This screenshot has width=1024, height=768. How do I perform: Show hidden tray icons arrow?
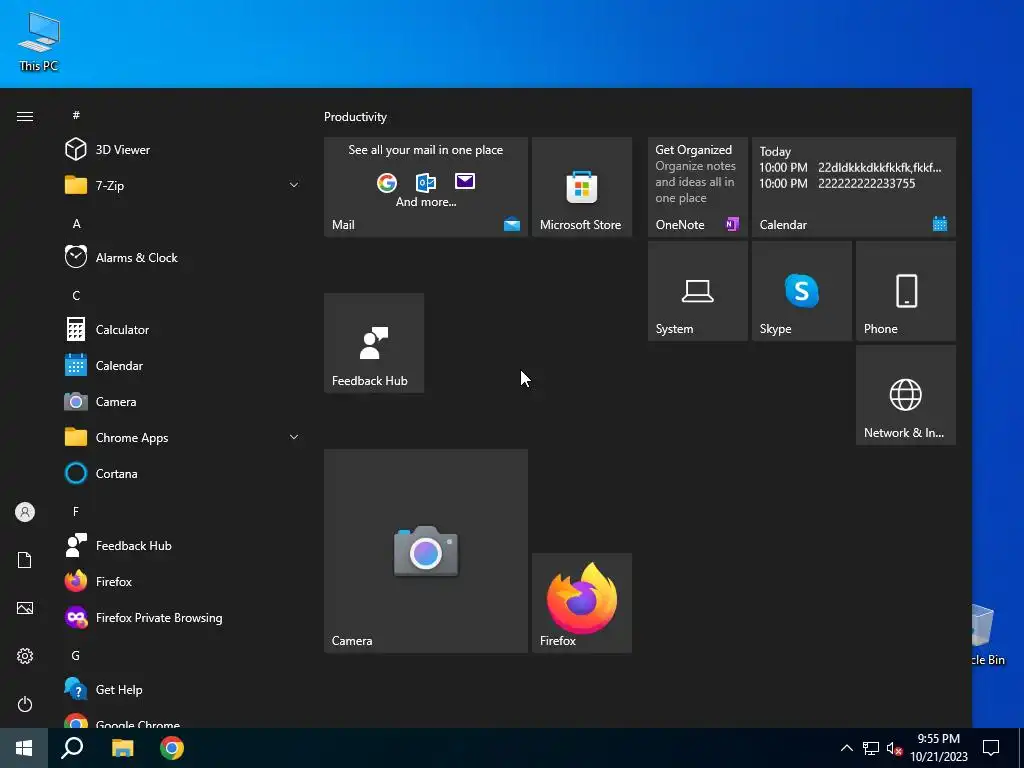(x=846, y=748)
